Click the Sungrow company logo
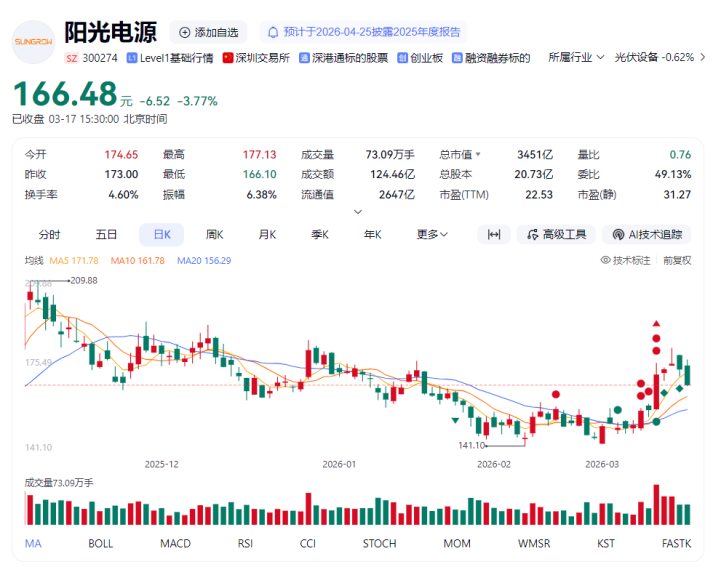Viewport: 713px width, 568px height. click(34, 42)
